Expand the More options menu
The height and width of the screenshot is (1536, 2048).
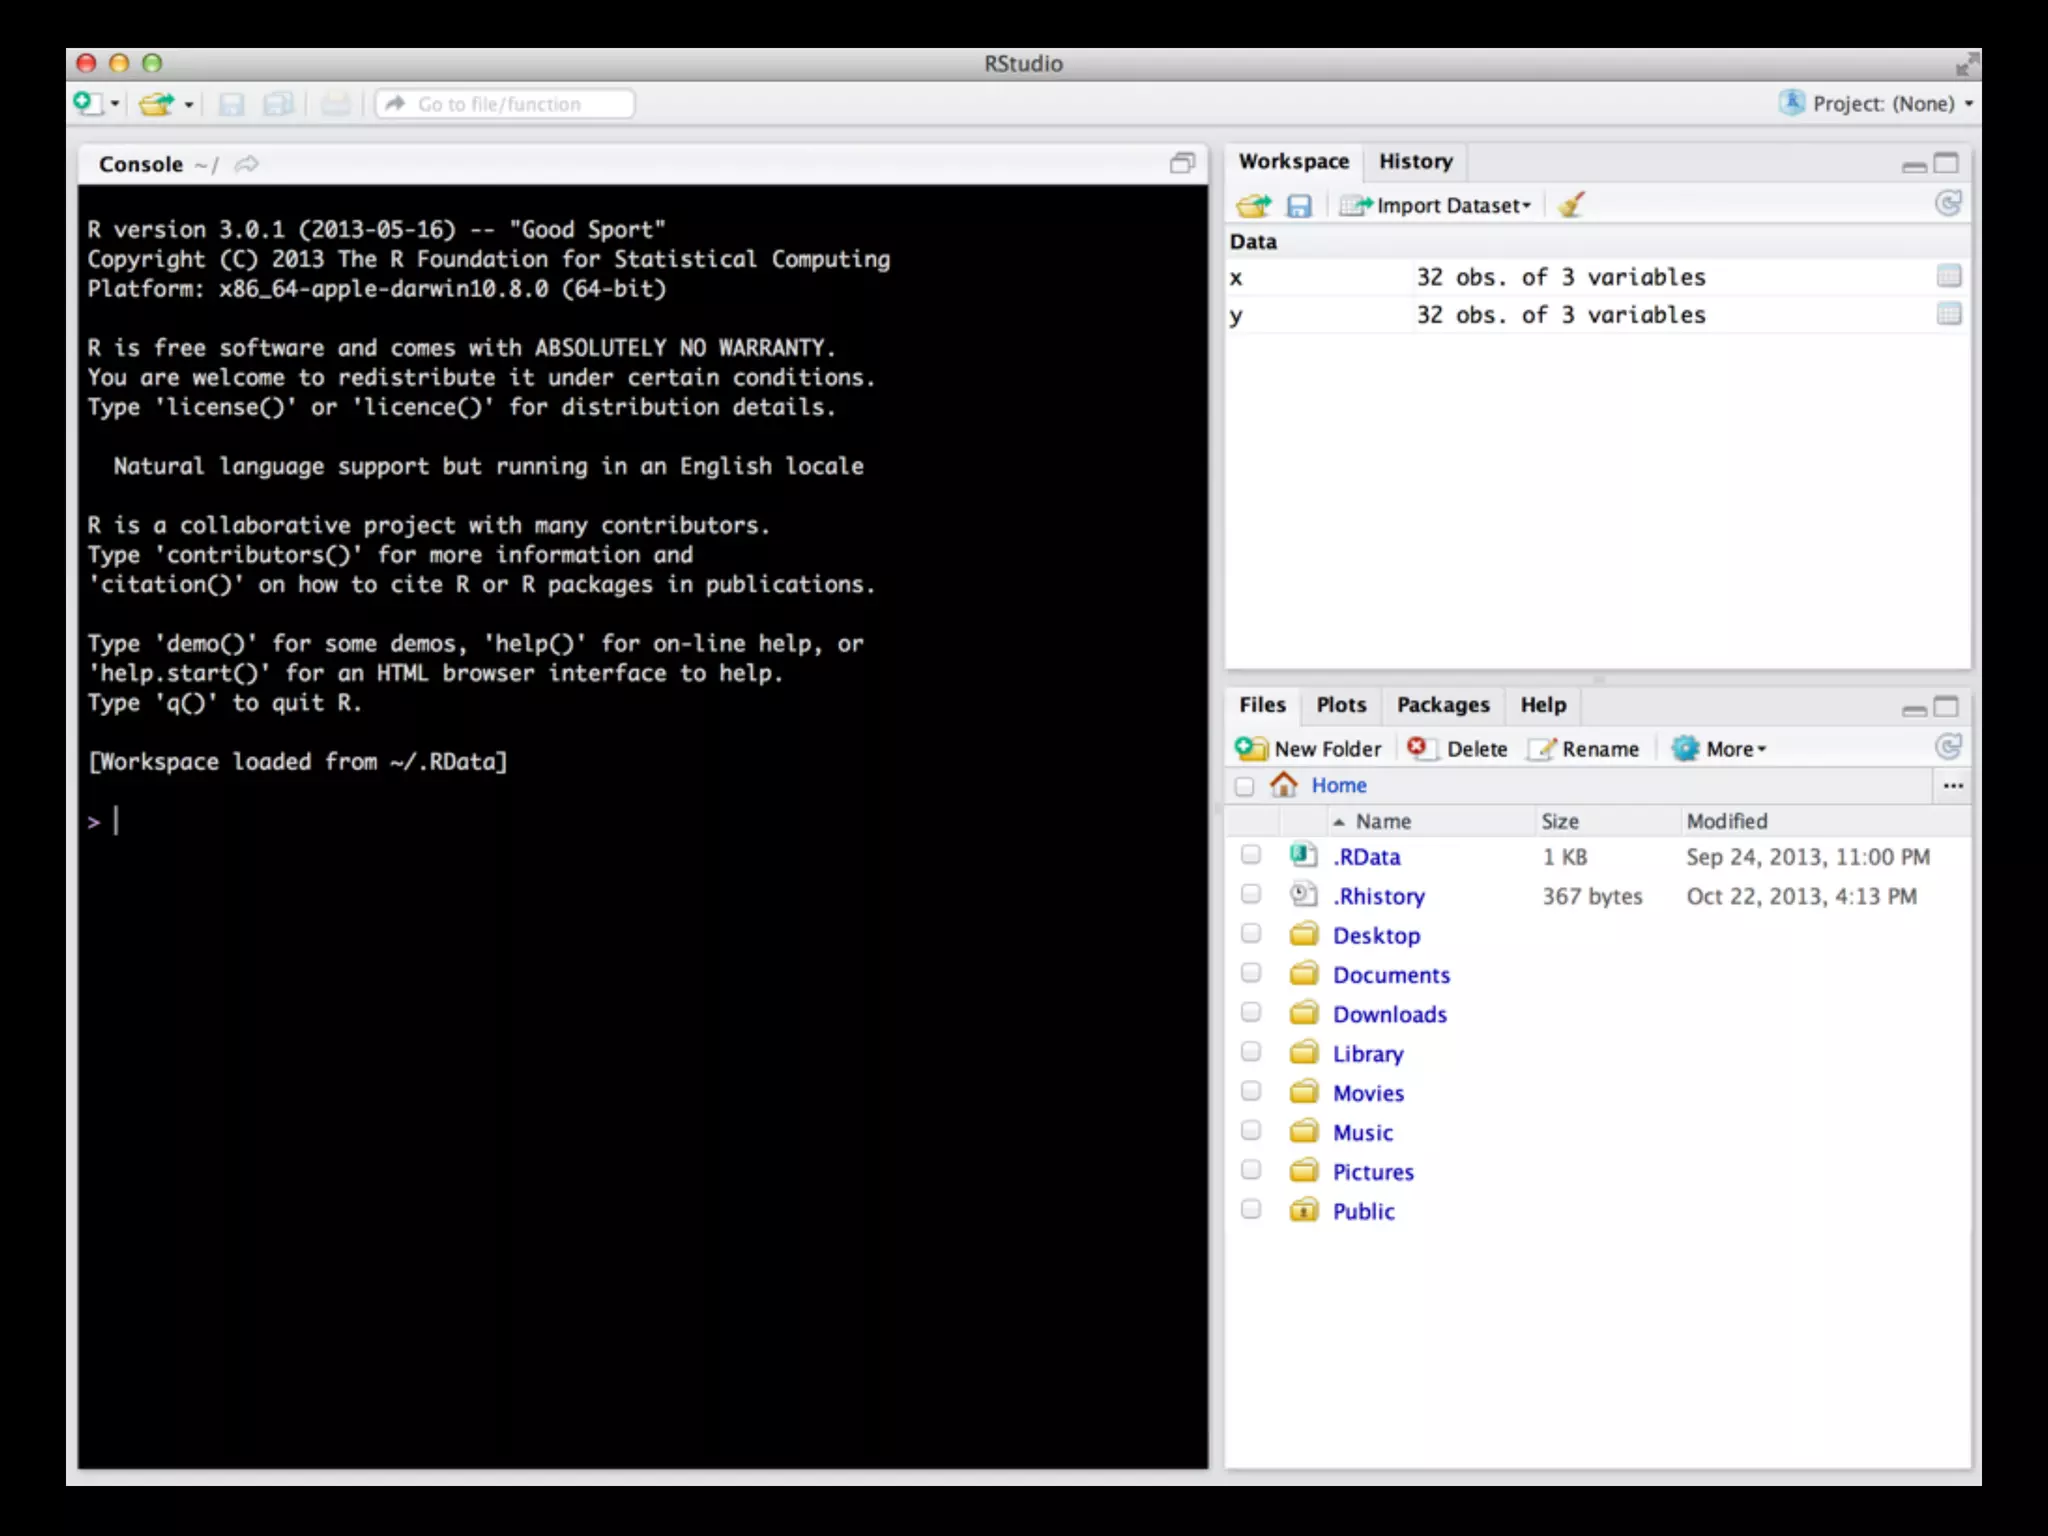pyautogui.click(x=1720, y=749)
